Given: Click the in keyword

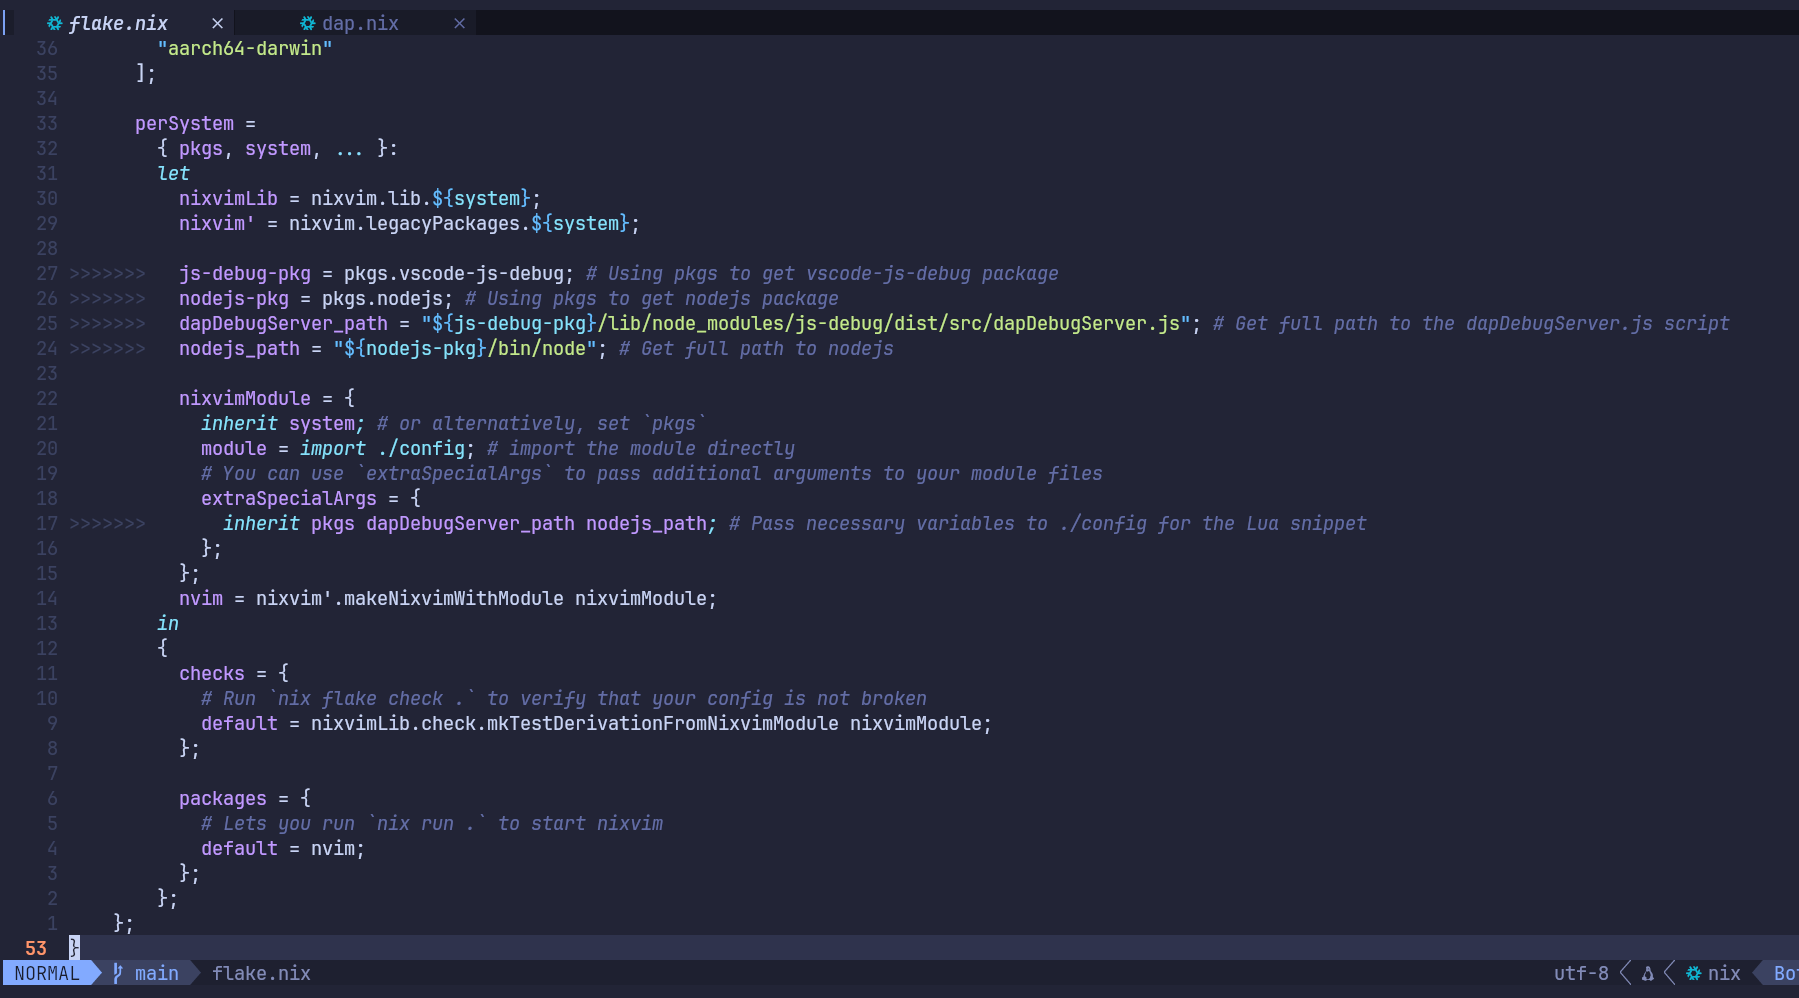Looking at the screenshot, I should (168, 623).
